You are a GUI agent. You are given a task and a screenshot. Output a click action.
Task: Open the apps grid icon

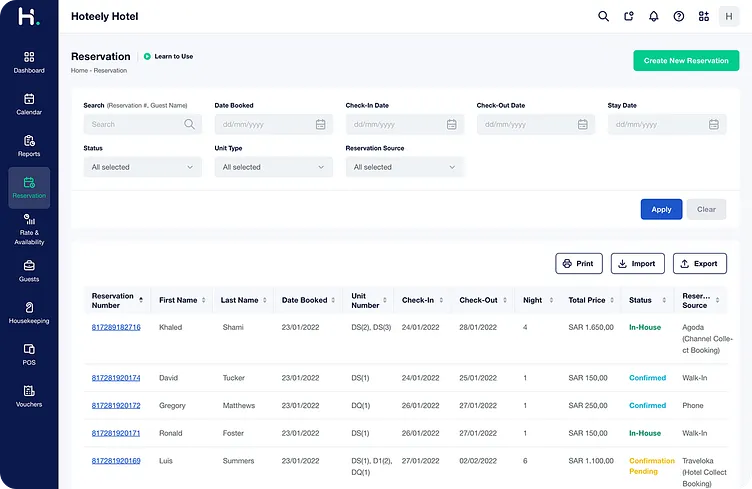click(704, 16)
